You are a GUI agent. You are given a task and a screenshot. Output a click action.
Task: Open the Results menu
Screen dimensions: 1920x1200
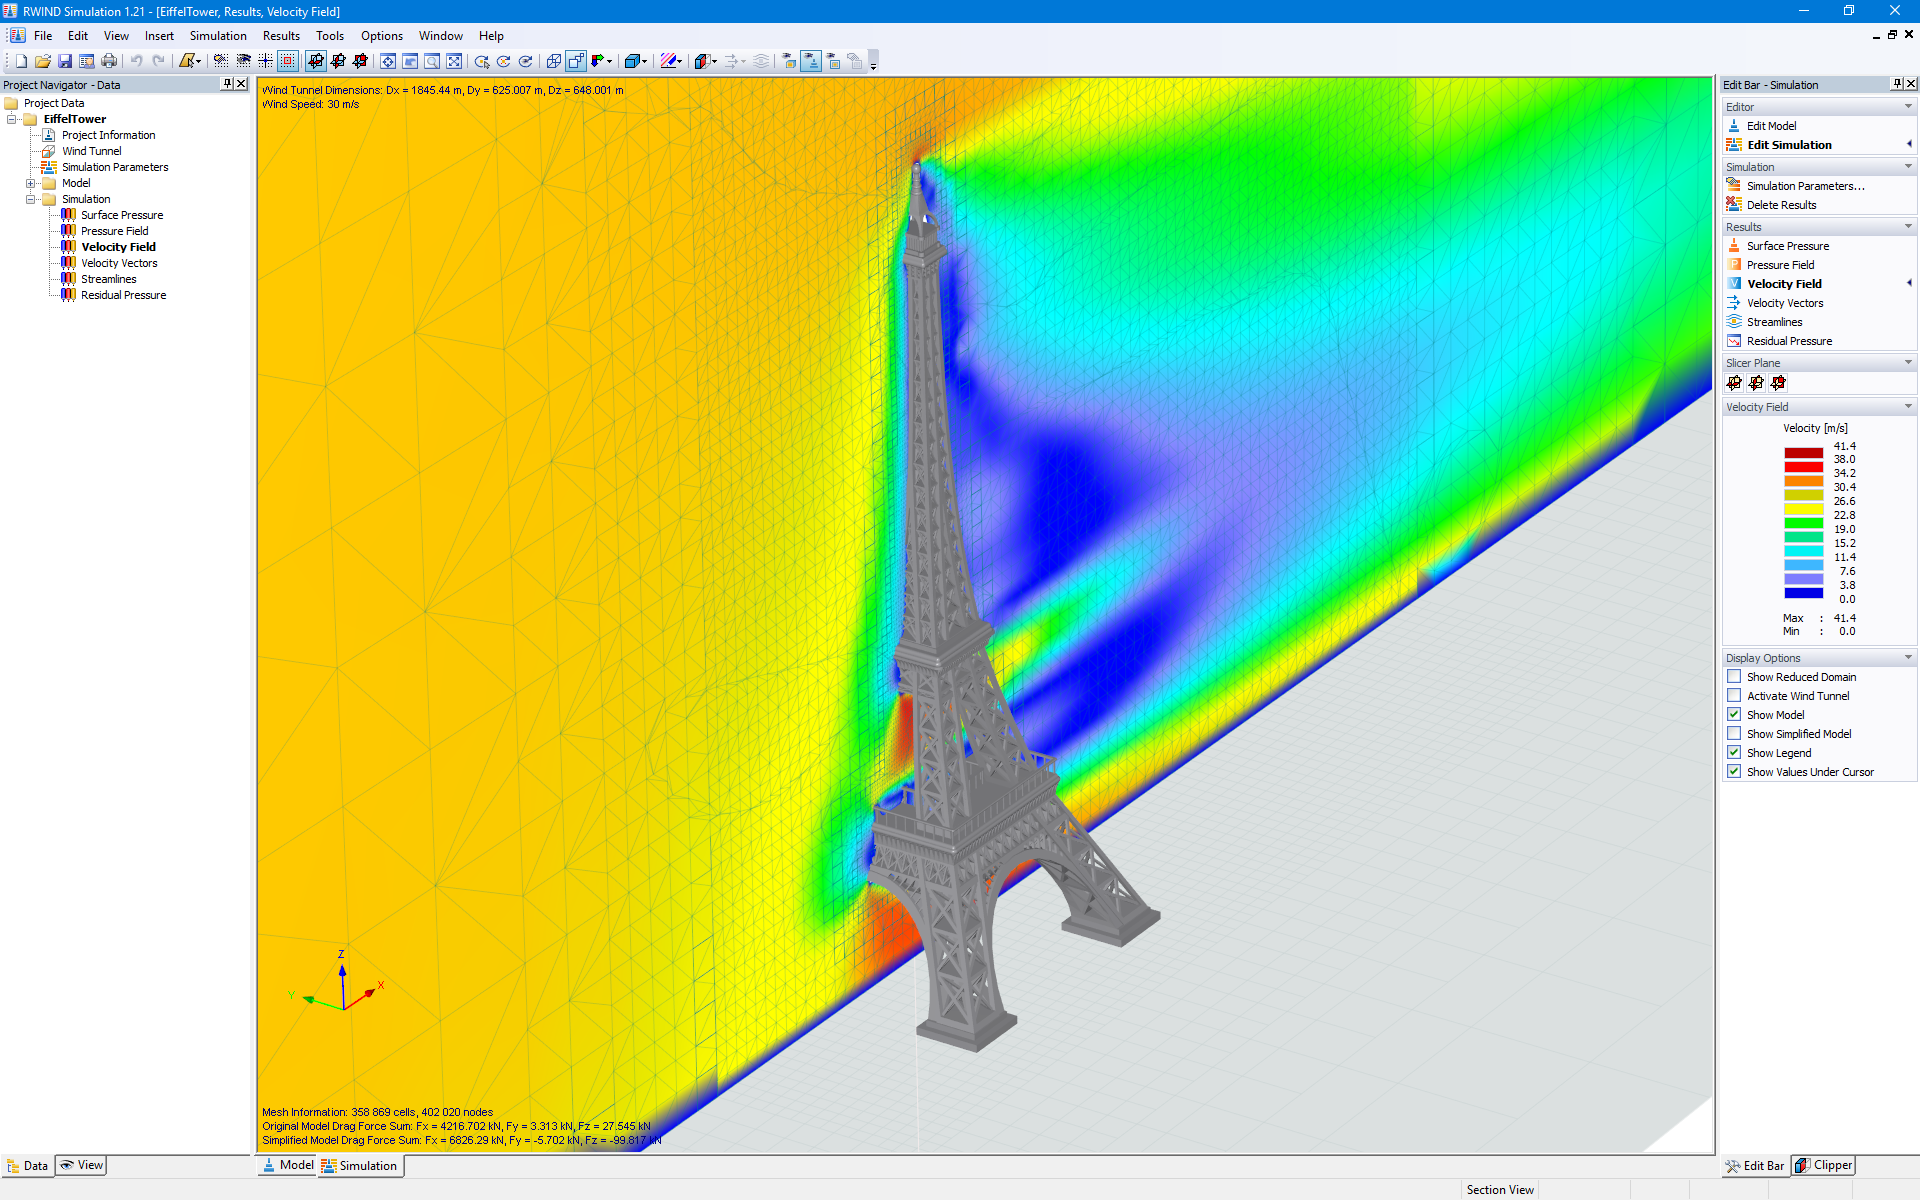point(281,36)
